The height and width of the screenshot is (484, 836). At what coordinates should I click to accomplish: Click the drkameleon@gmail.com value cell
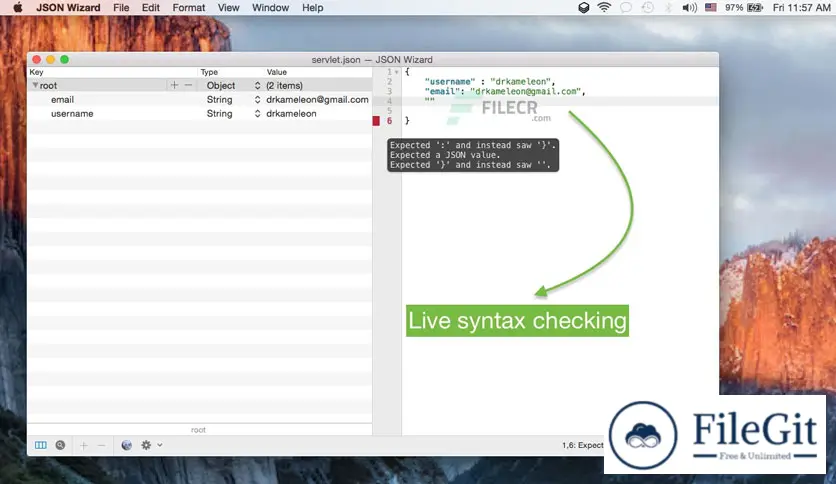(x=317, y=100)
